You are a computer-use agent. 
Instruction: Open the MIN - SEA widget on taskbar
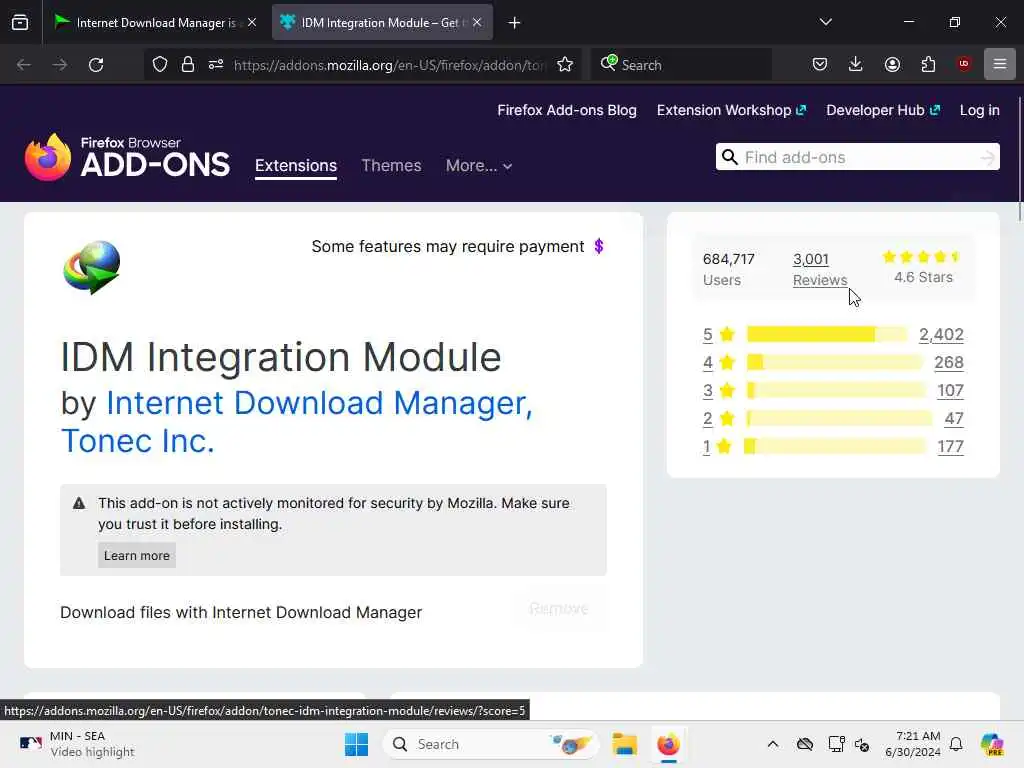pos(77,744)
